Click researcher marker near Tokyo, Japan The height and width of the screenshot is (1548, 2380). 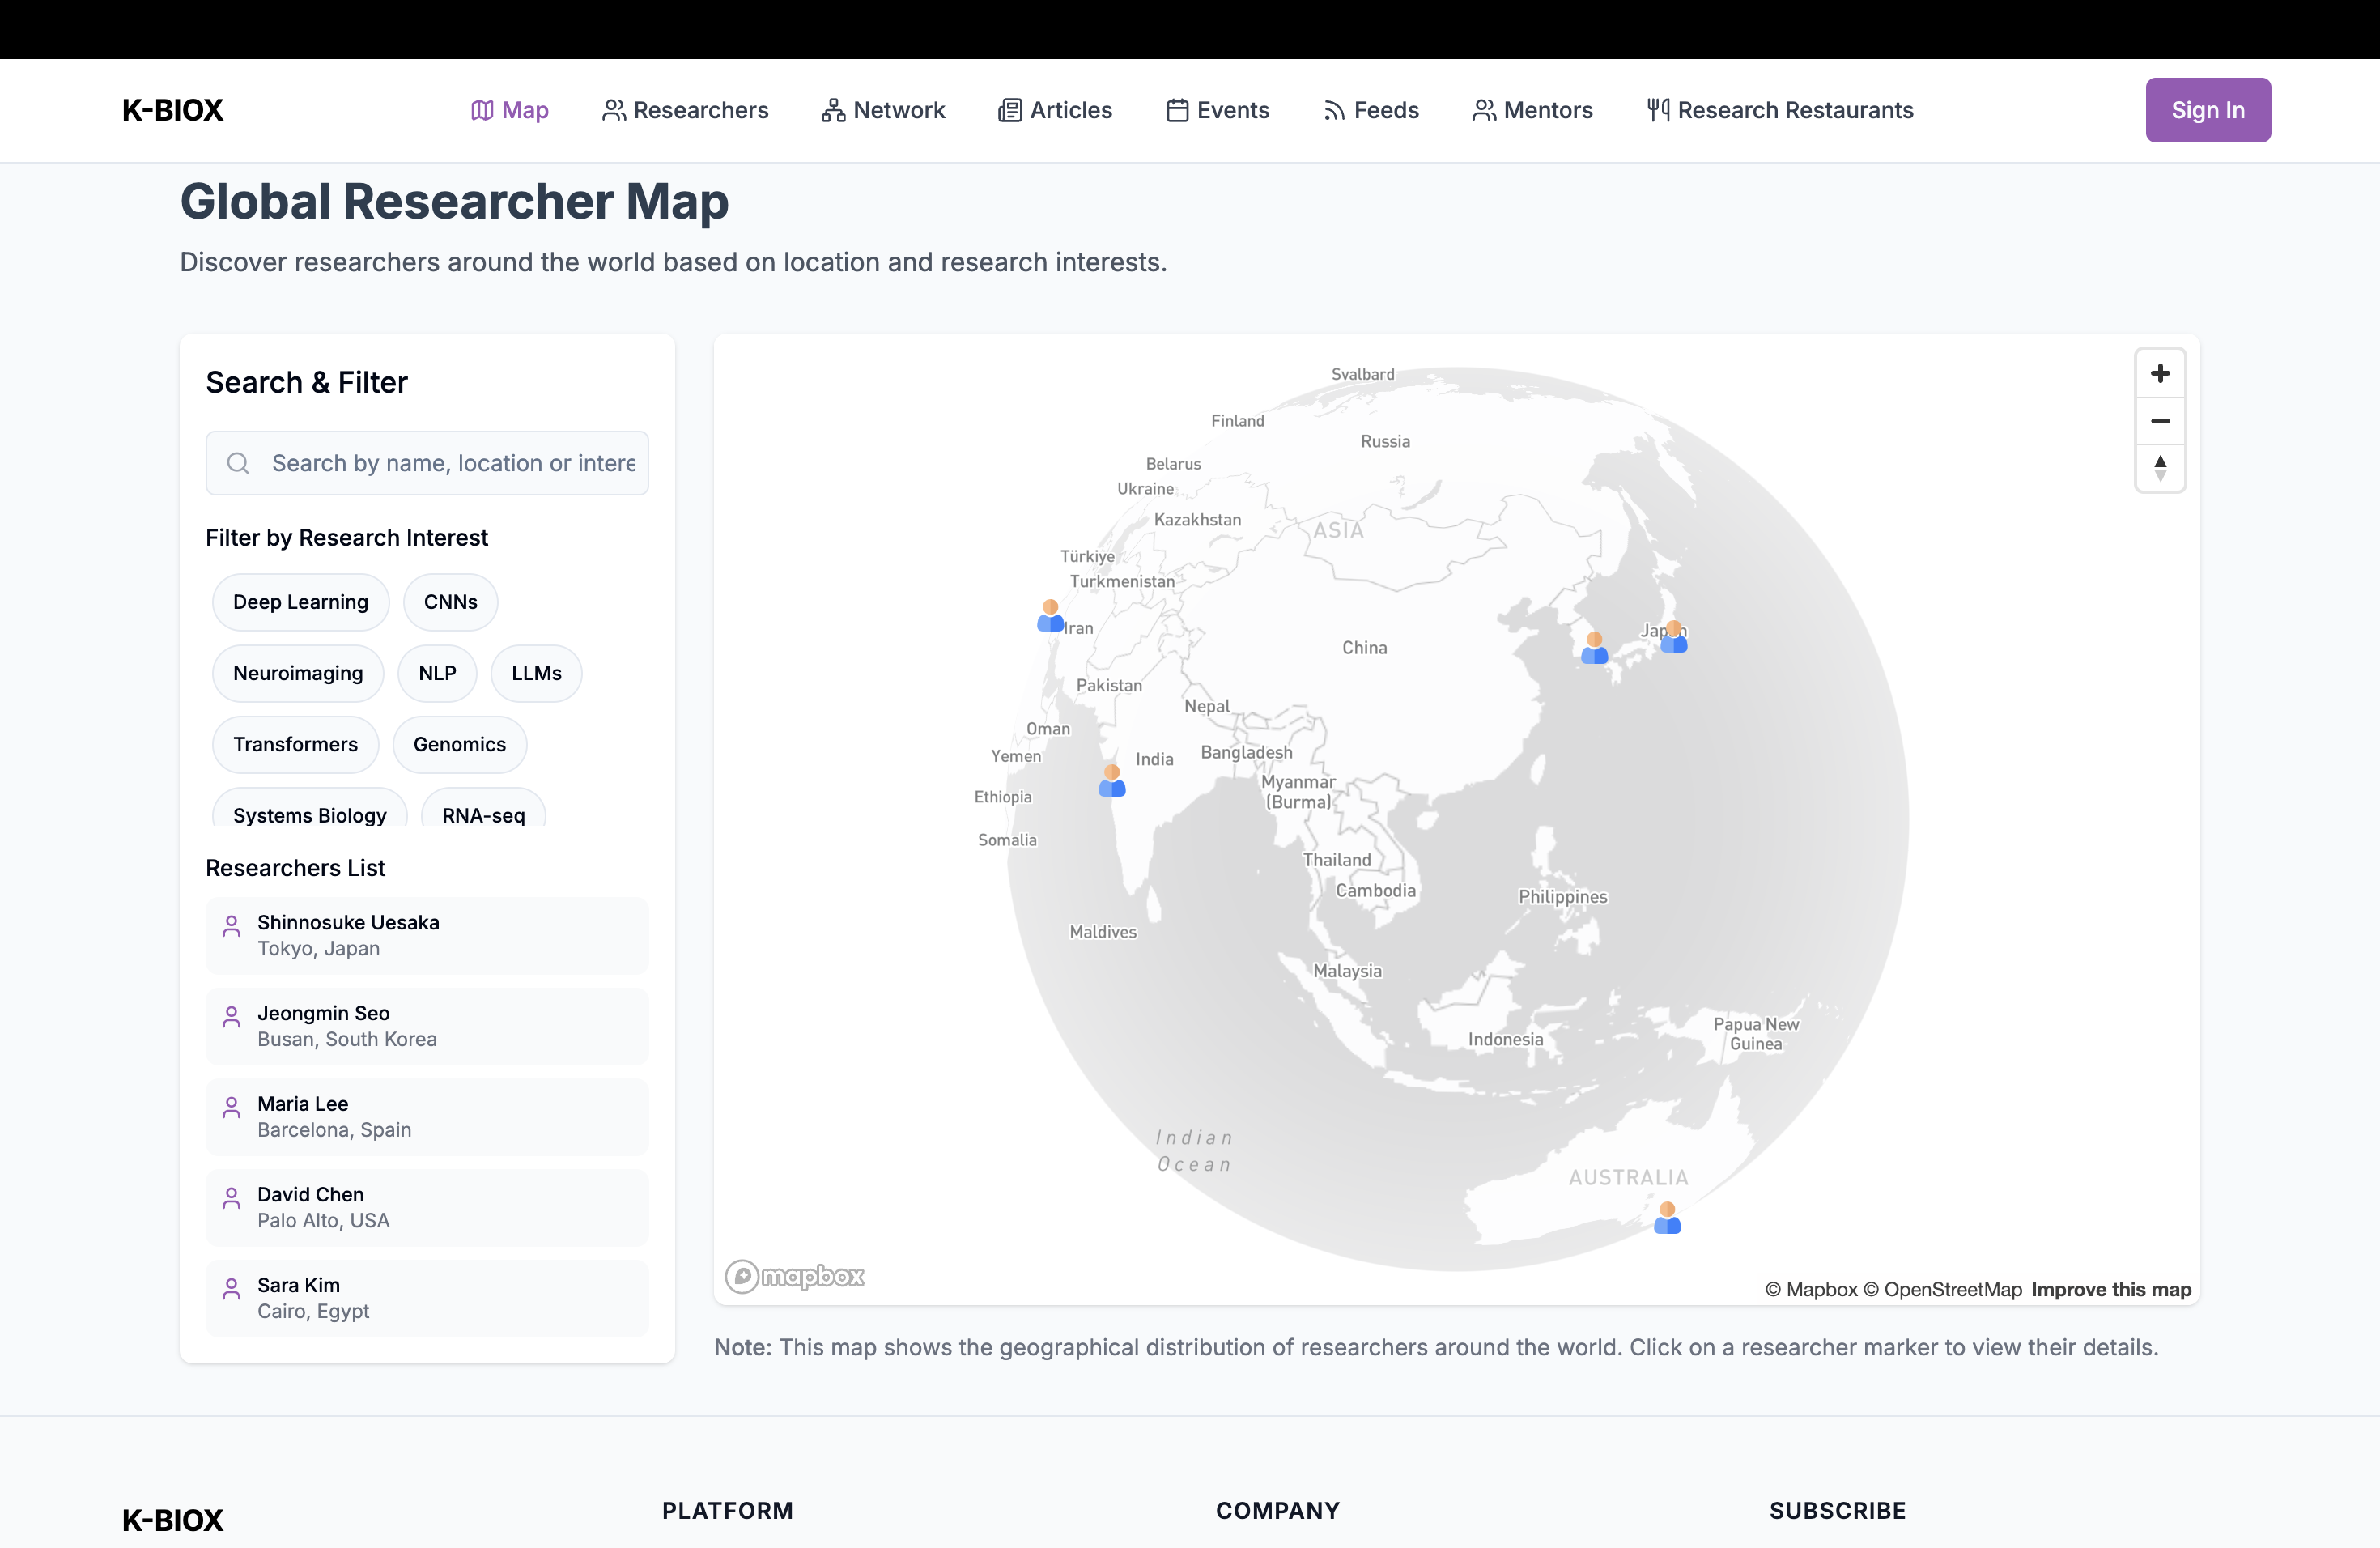coord(1673,637)
